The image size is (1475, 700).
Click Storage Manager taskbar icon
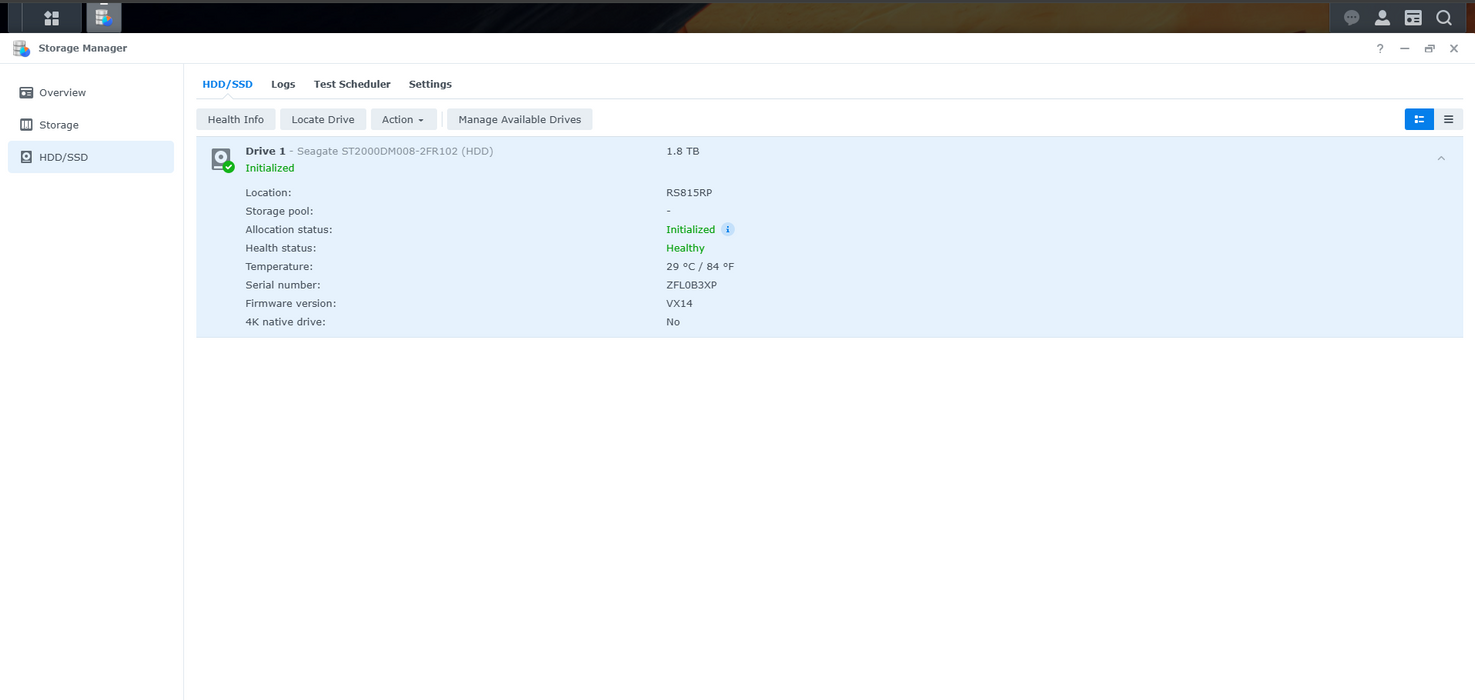point(103,17)
